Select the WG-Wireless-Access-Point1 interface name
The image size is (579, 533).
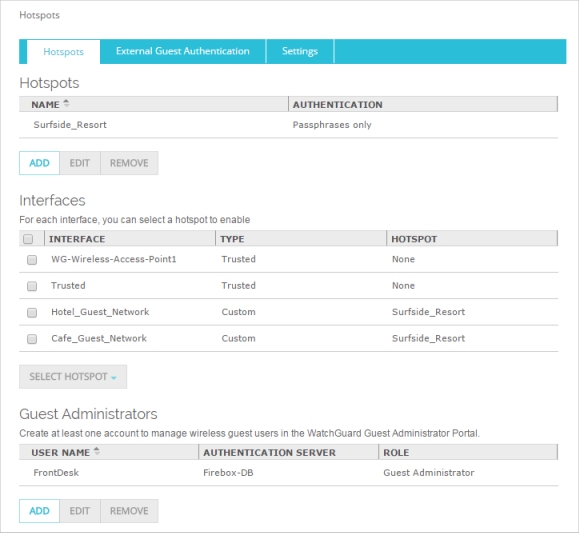[x=114, y=259]
